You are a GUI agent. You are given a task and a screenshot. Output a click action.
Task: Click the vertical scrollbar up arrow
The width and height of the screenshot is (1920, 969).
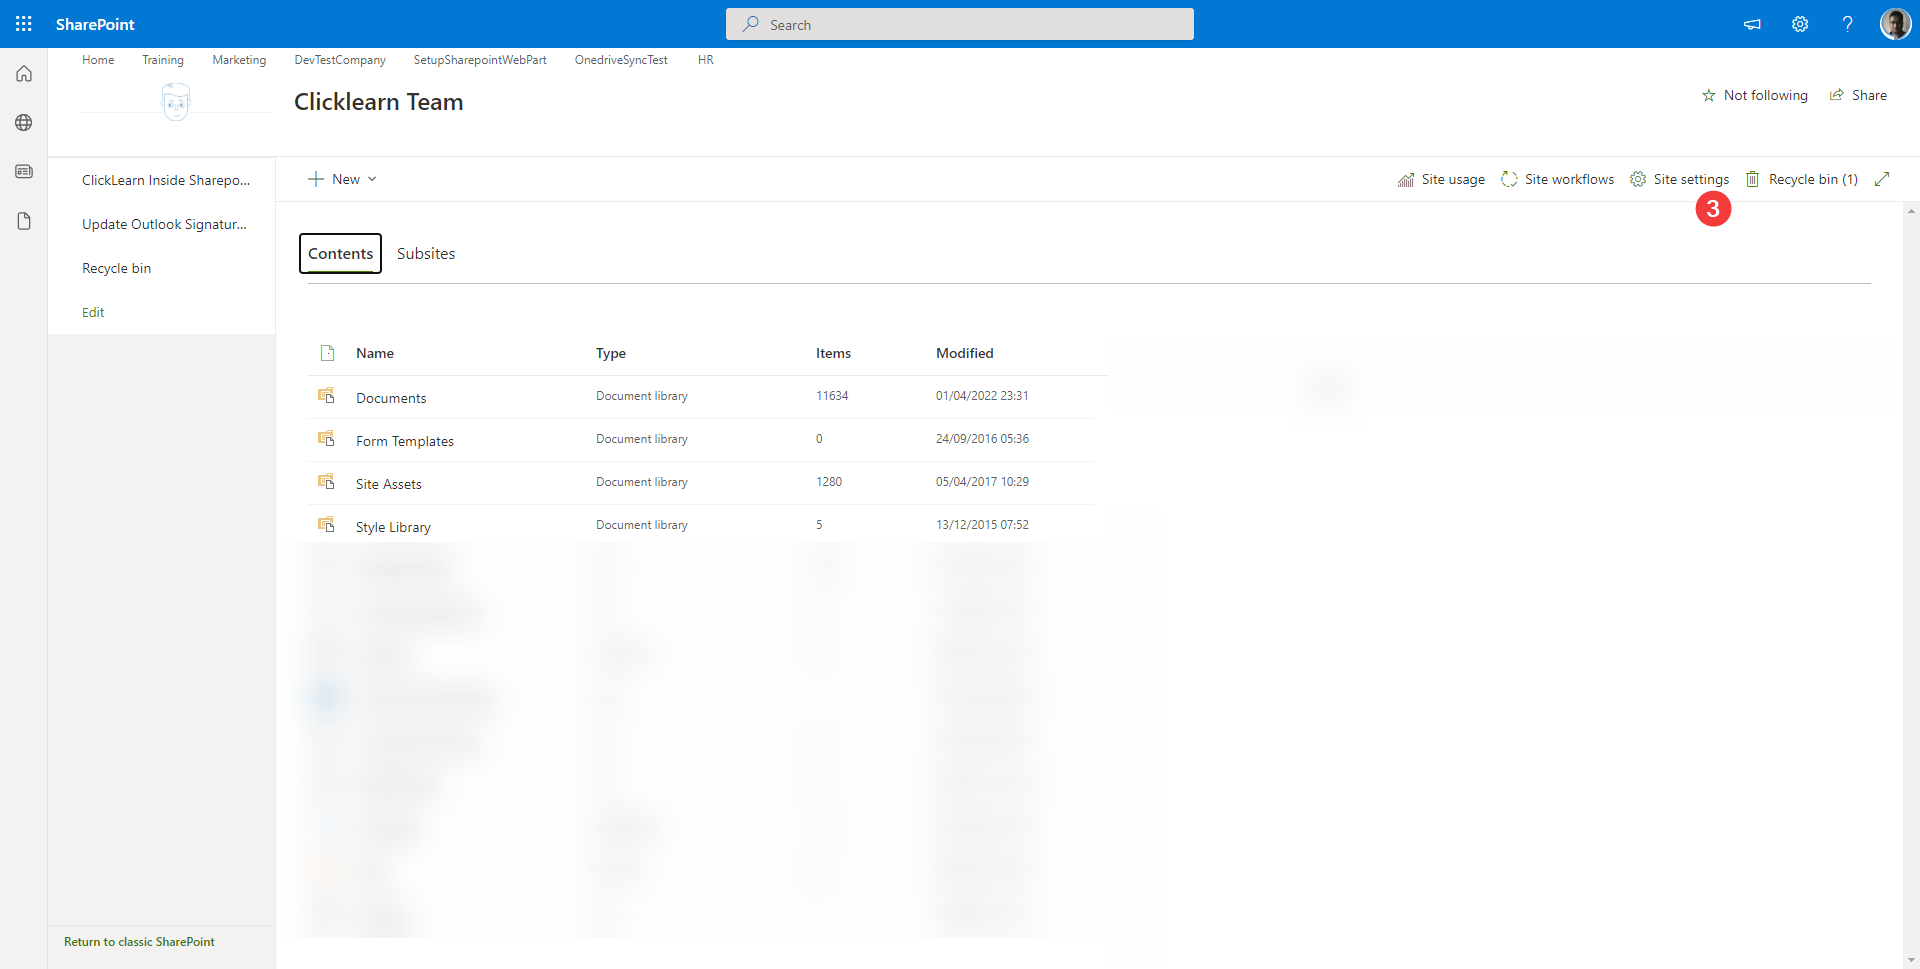[1912, 211]
